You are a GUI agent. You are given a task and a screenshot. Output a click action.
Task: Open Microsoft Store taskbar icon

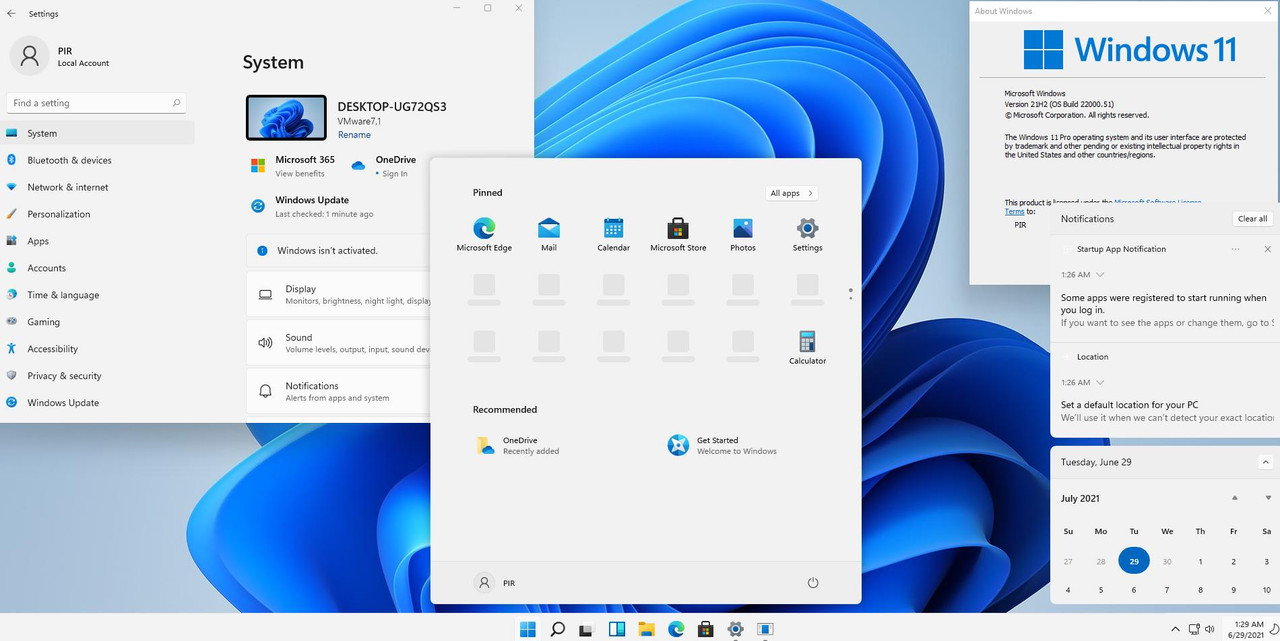(706, 629)
